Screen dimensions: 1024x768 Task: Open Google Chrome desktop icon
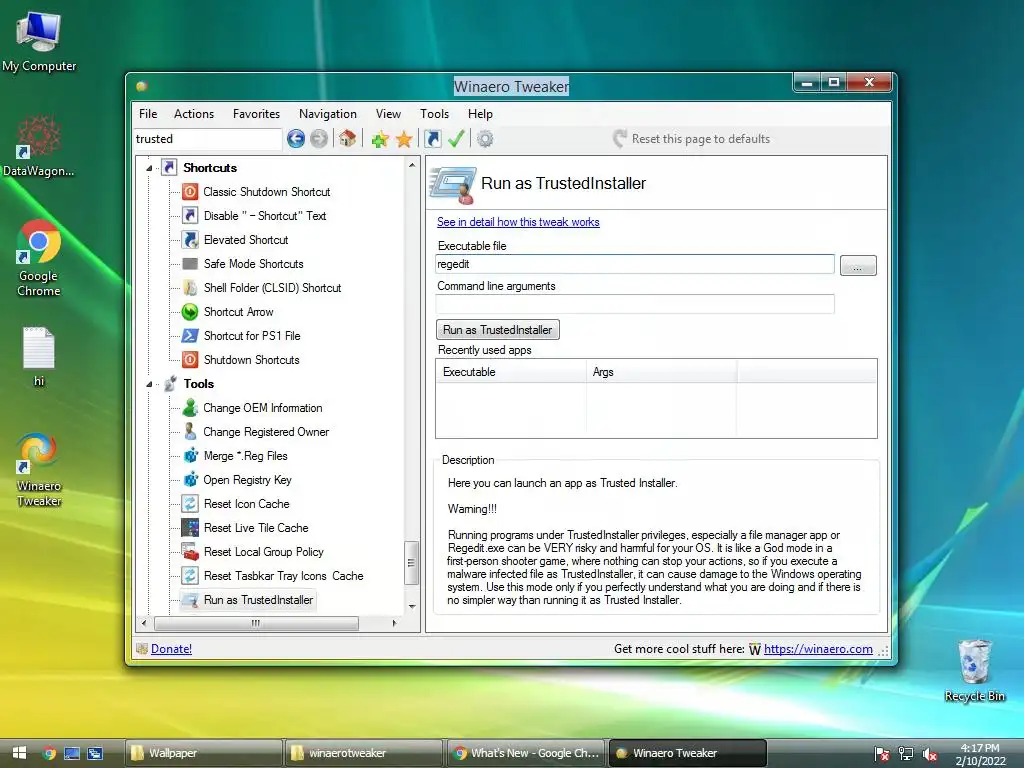[39, 258]
